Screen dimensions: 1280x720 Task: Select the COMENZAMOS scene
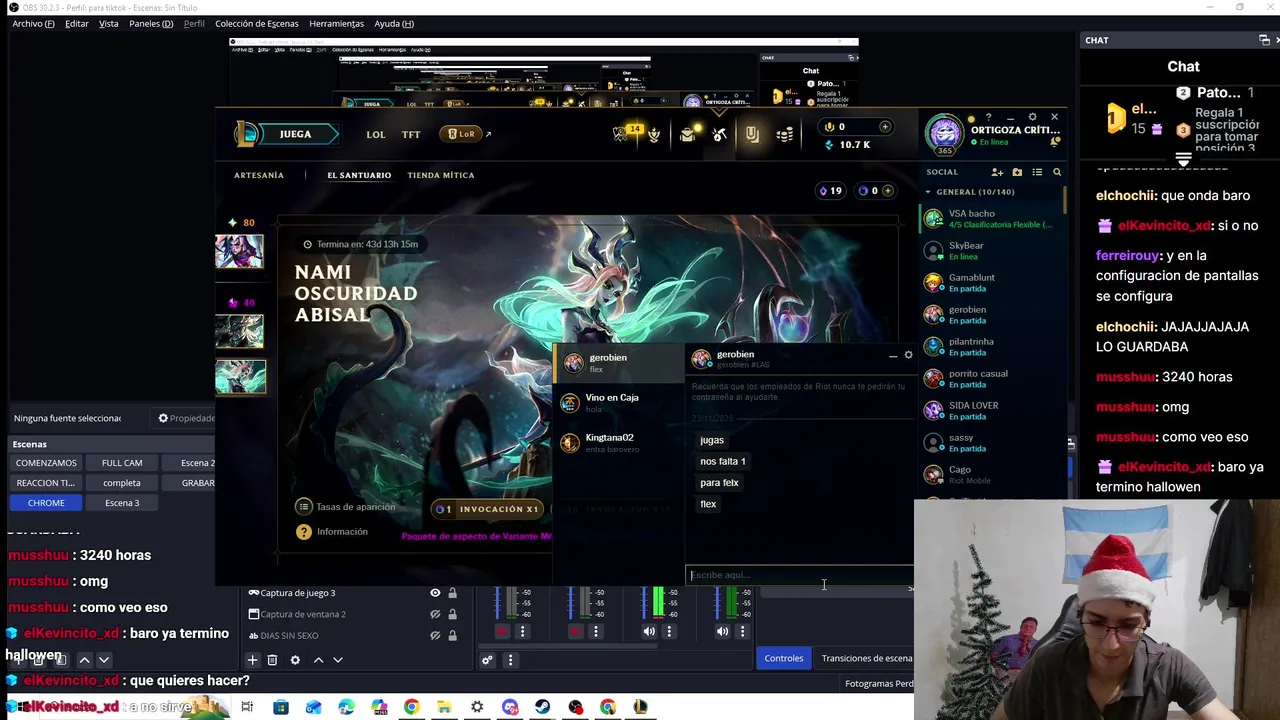(x=46, y=463)
